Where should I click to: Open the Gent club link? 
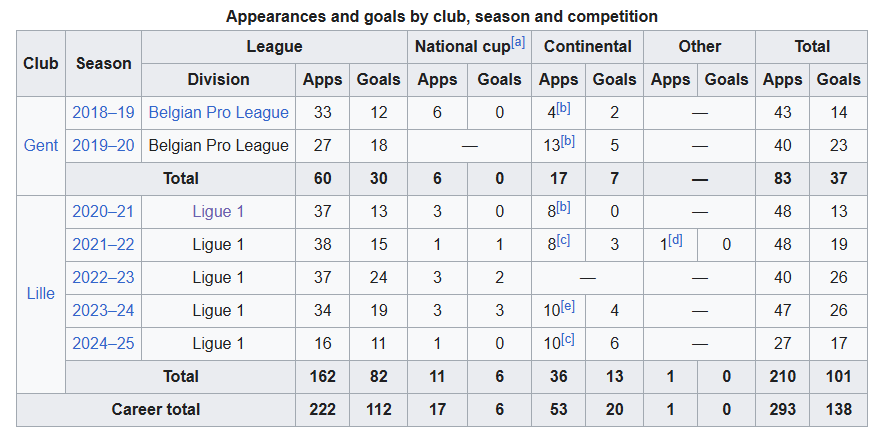tap(41, 145)
